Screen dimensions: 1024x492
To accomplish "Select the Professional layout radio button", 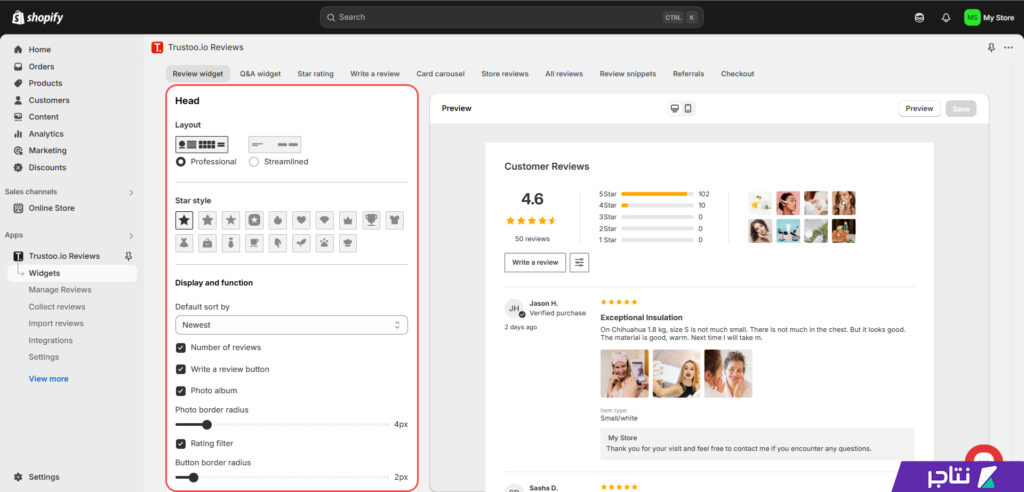I will pos(181,161).
